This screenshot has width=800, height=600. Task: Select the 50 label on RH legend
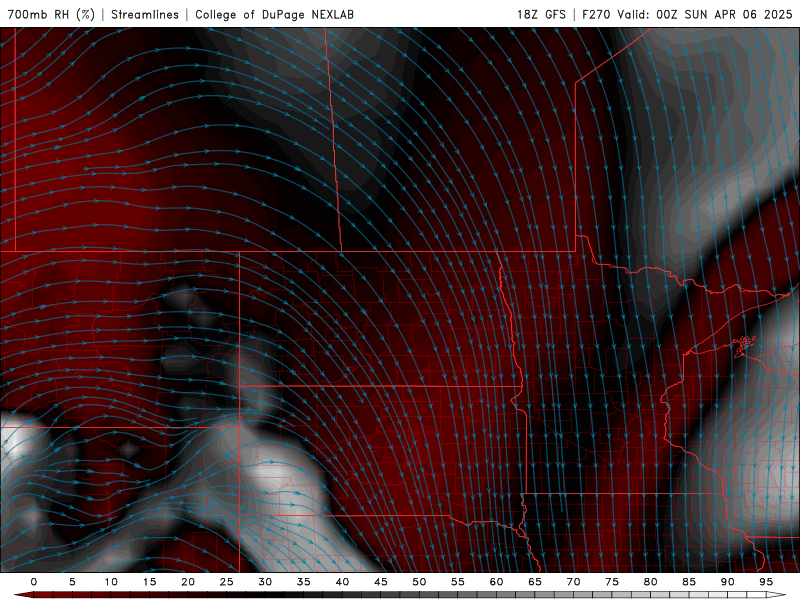pyautogui.click(x=419, y=582)
